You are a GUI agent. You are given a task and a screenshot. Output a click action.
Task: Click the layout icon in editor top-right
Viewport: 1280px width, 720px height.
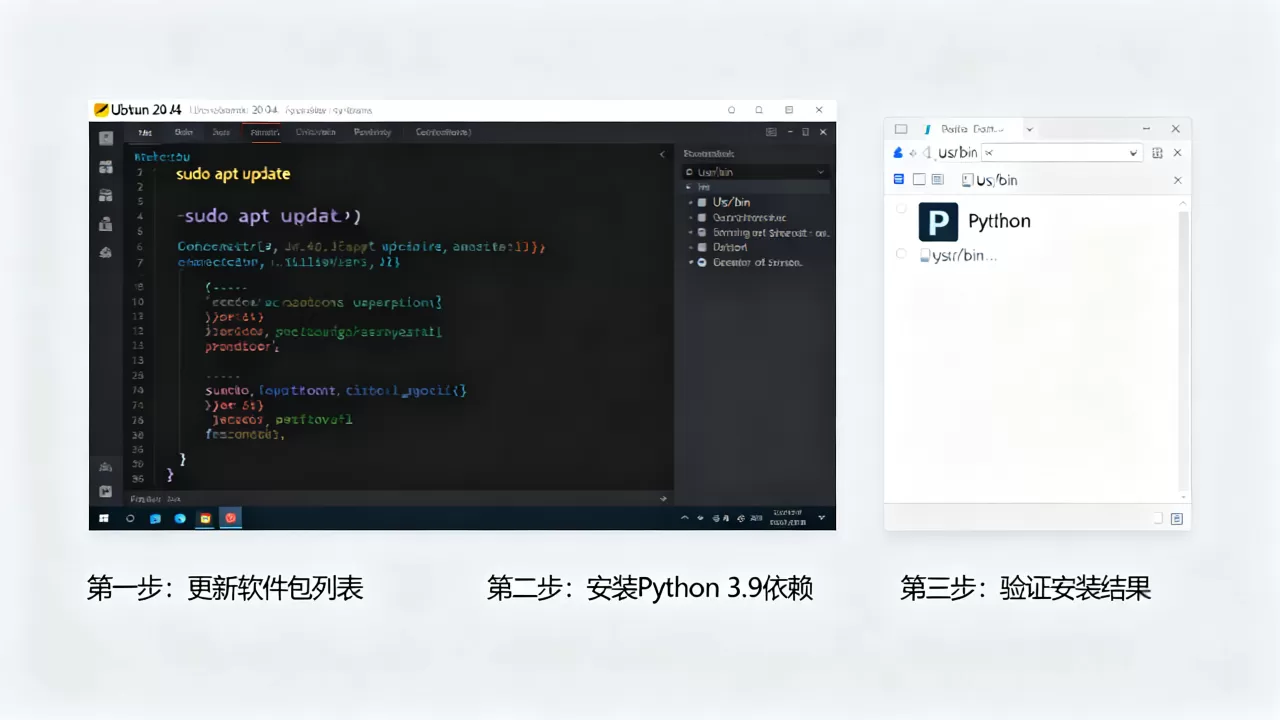(x=771, y=132)
